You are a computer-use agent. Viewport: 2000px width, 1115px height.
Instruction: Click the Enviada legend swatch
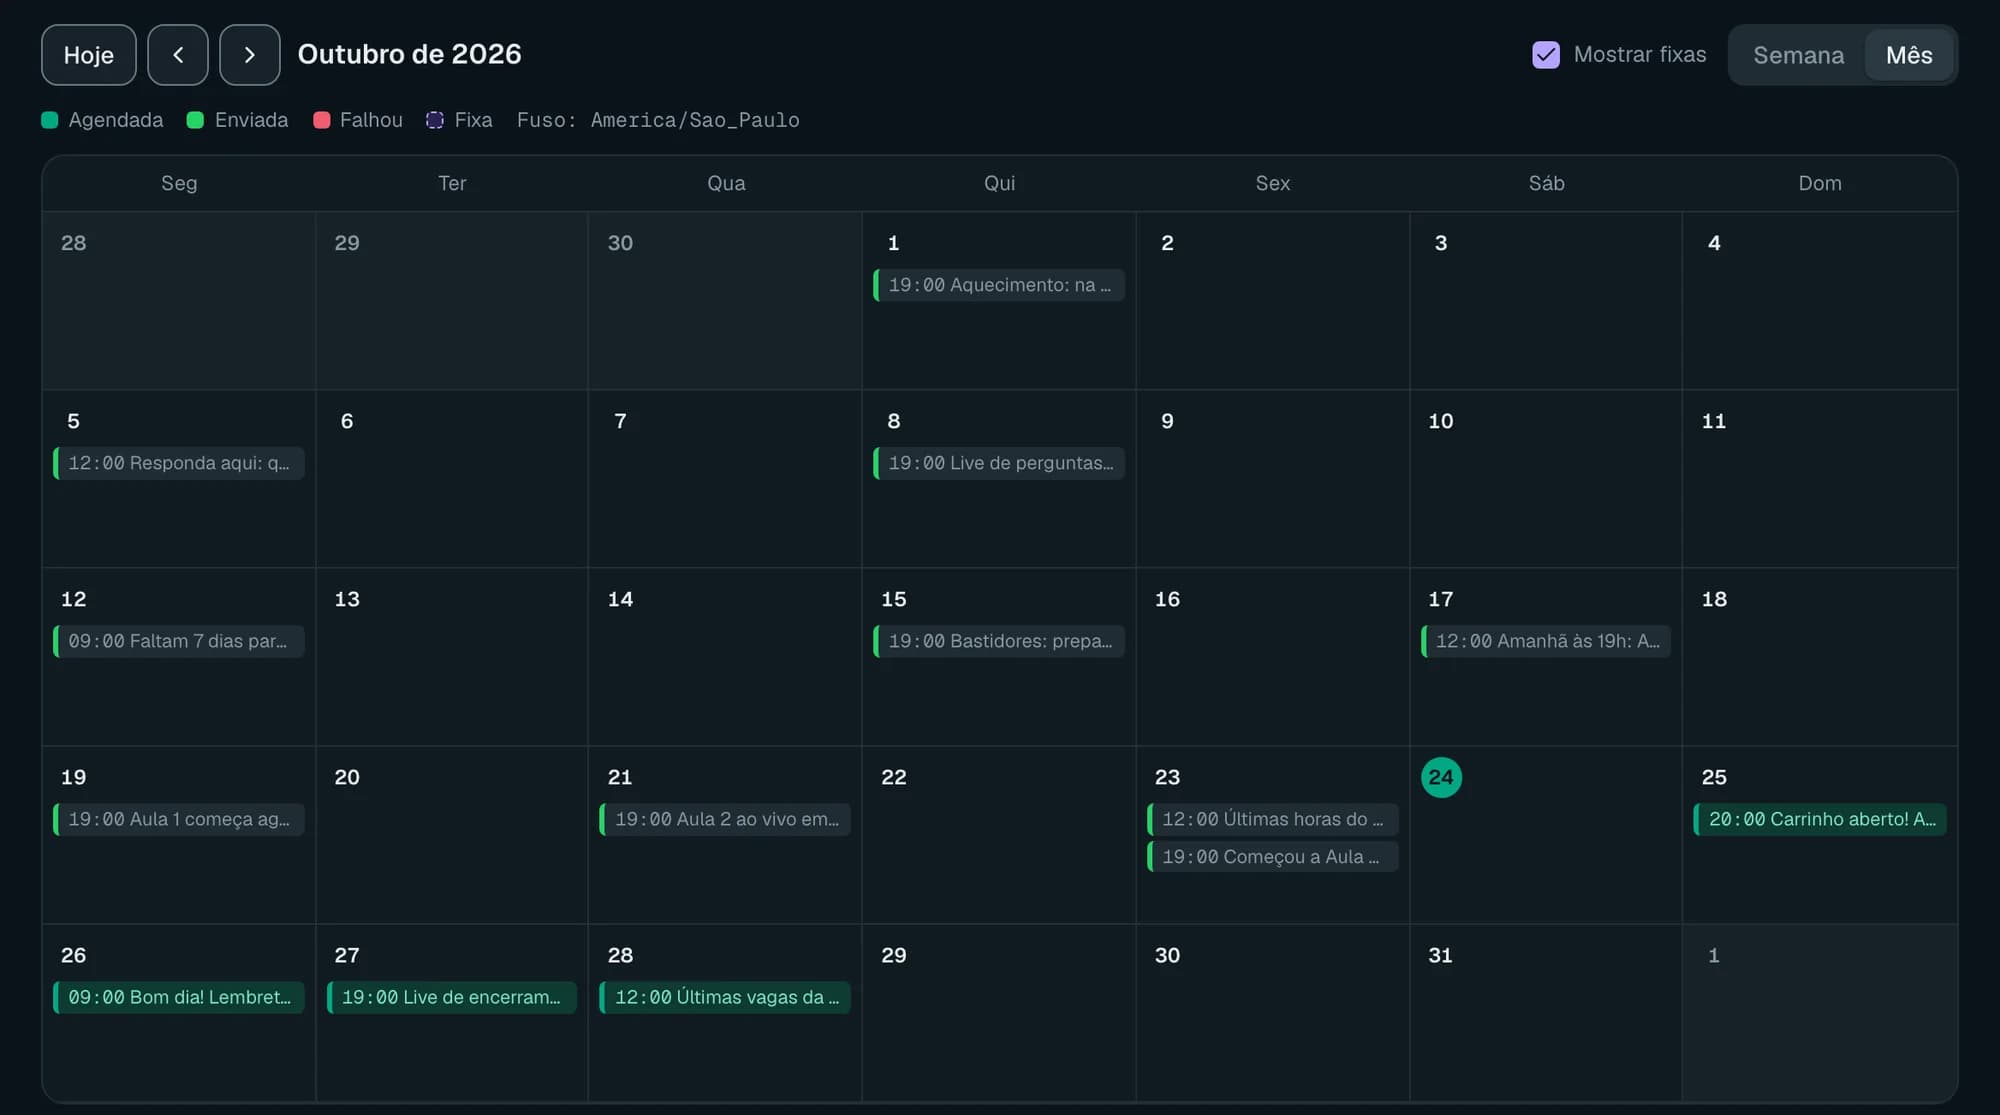click(x=196, y=120)
